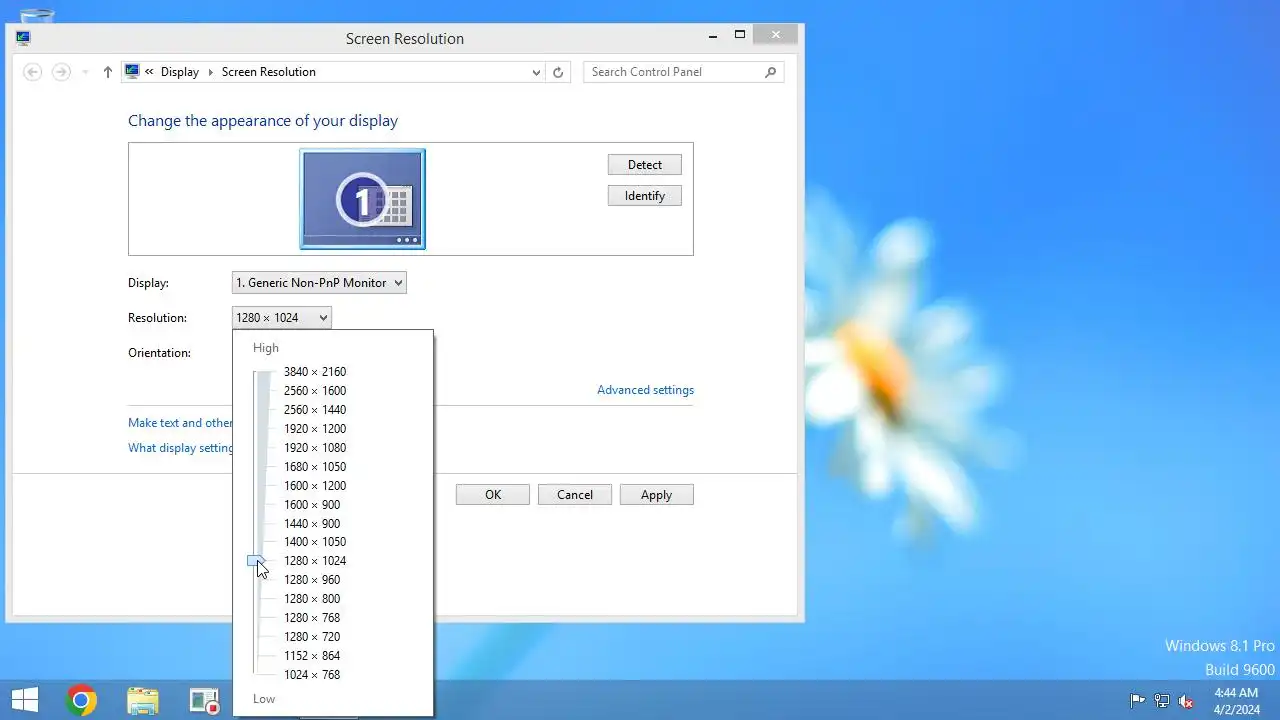
Task: Select 1440 × 900 resolution
Action: tap(312, 524)
